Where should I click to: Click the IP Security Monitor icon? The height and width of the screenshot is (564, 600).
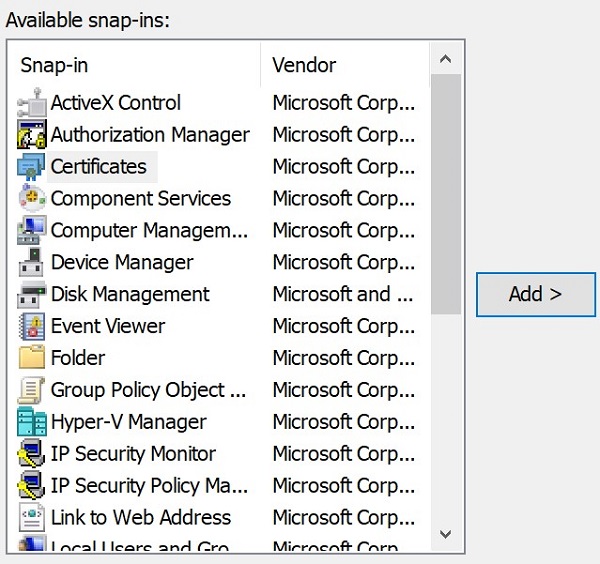pos(32,454)
